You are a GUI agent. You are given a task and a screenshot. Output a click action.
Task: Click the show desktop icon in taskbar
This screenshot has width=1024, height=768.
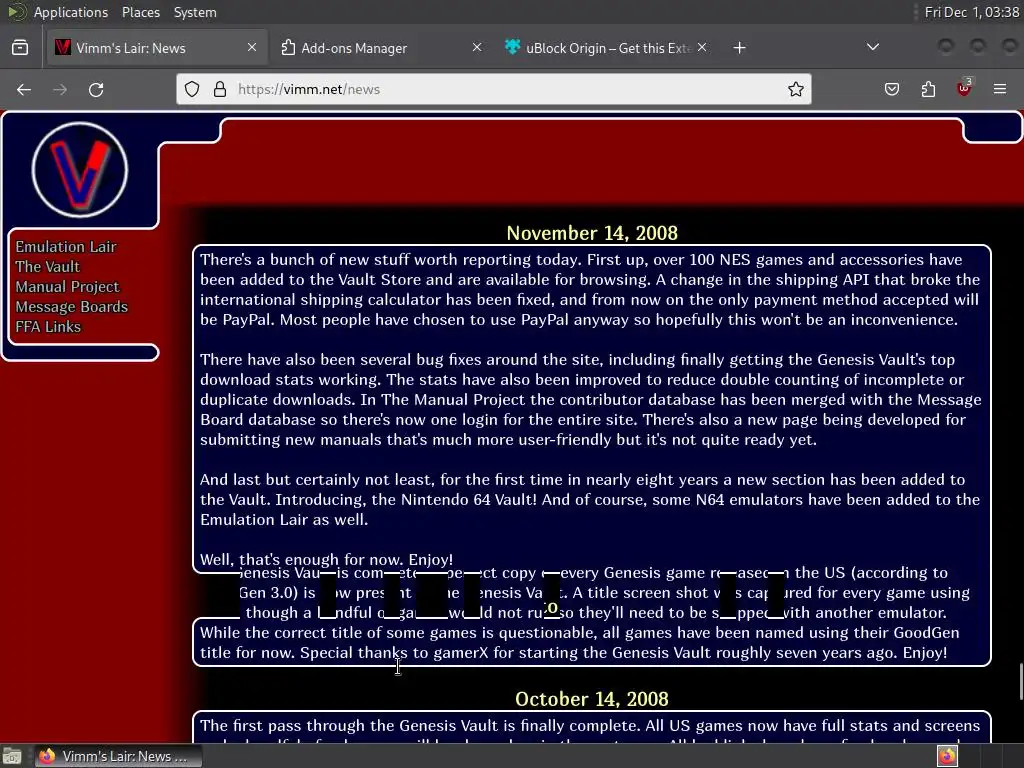tap(12, 756)
